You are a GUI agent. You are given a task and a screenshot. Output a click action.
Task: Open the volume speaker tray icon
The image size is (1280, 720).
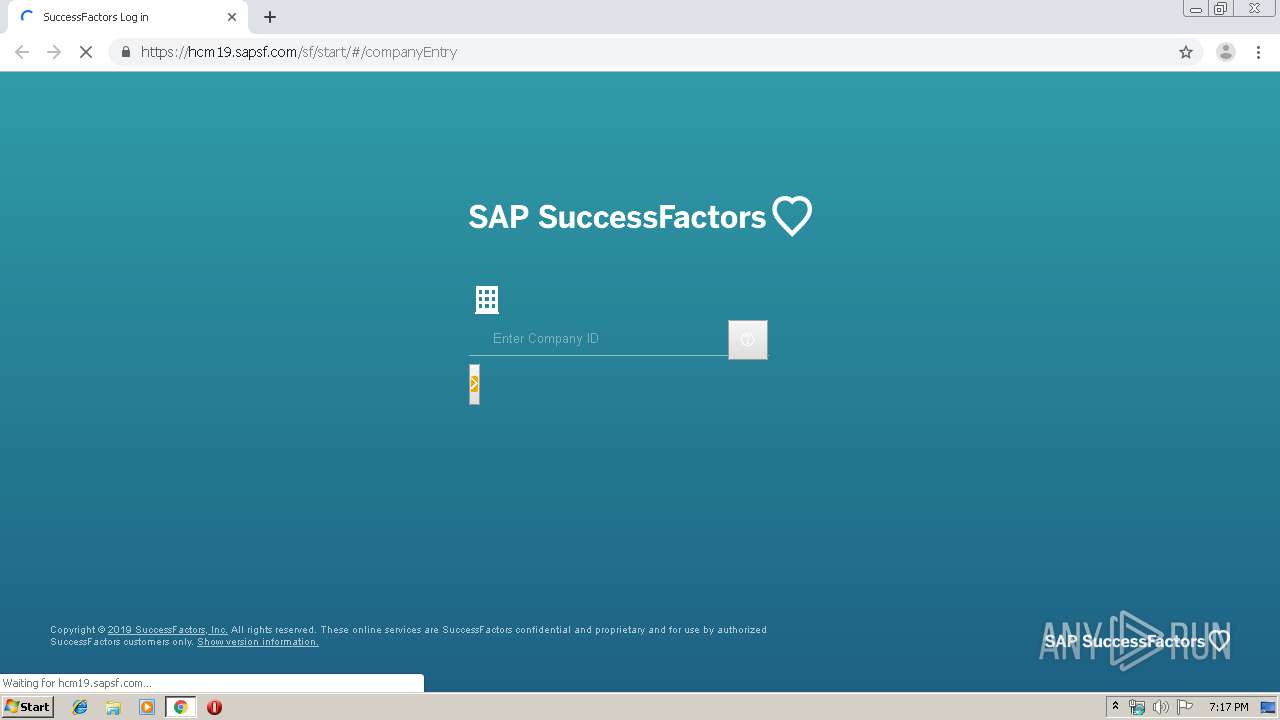coord(1160,707)
